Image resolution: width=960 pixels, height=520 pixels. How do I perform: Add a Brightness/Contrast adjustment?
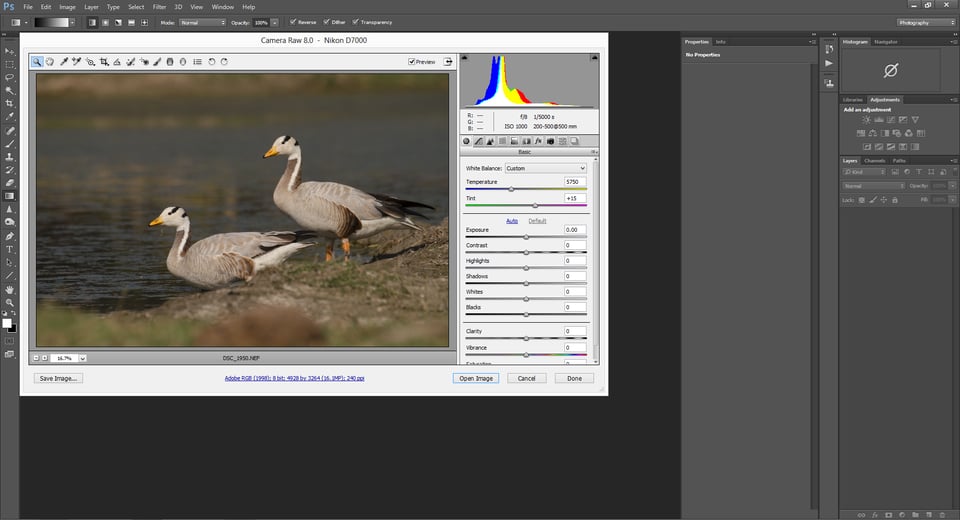pyautogui.click(x=866, y=120)
